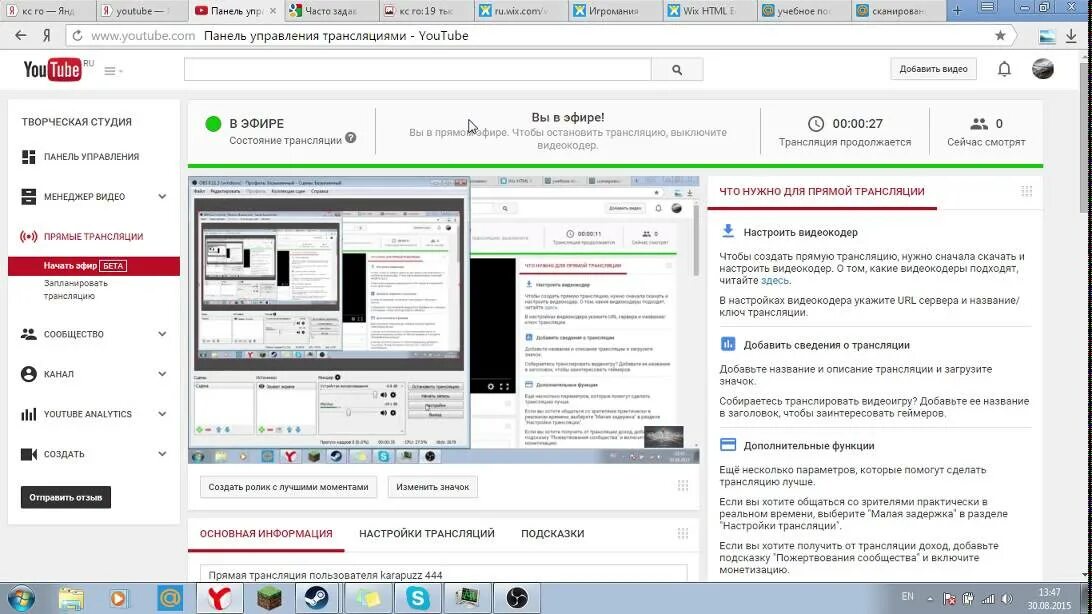
Task: Expand the Канал section
Action: click(x=162, y=375)
